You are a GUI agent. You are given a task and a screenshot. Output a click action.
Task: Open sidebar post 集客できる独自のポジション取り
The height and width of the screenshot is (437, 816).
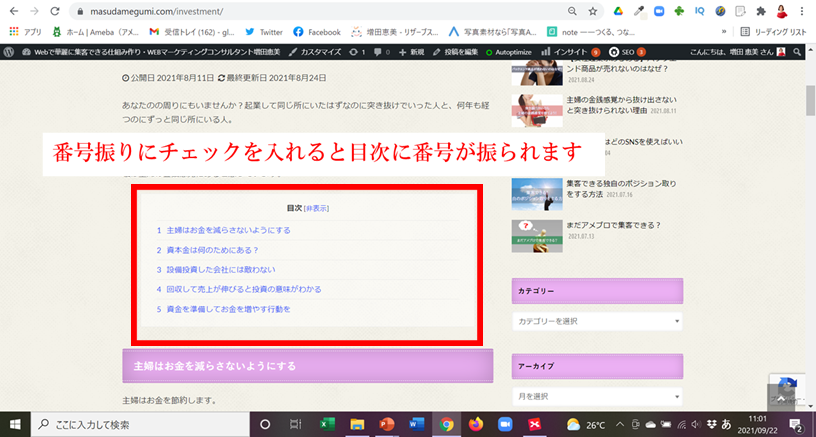click(x=621, y=188)
